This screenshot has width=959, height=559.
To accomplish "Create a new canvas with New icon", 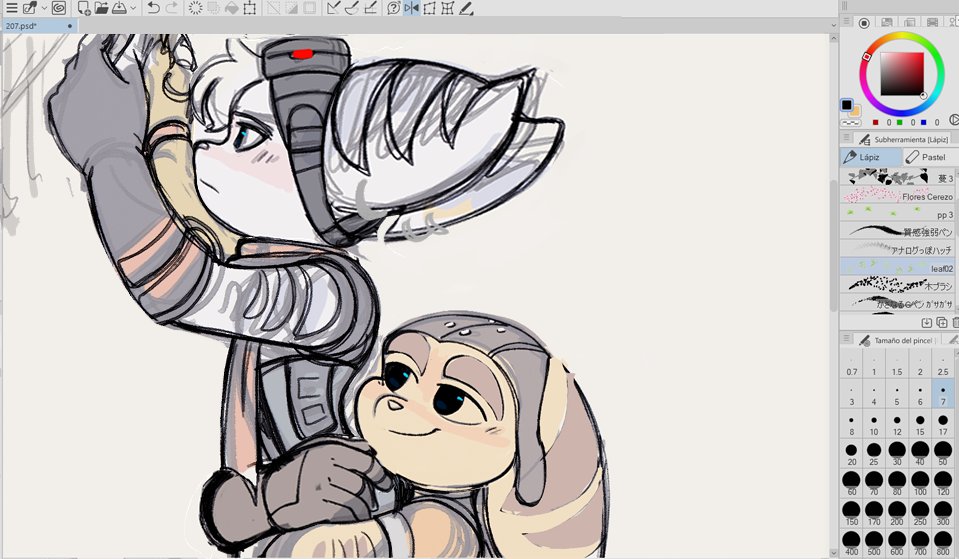I will [84, 8].
